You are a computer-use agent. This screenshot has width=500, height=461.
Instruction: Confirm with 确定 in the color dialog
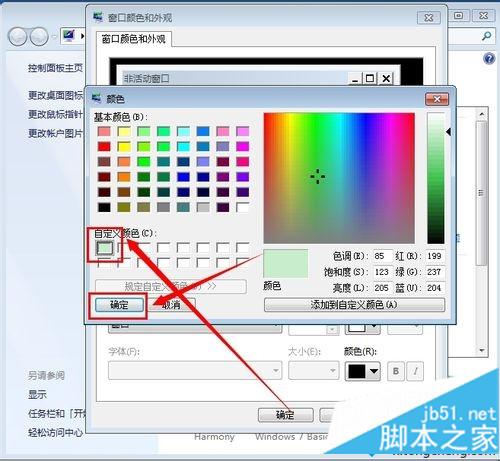(x=119, y=305)
